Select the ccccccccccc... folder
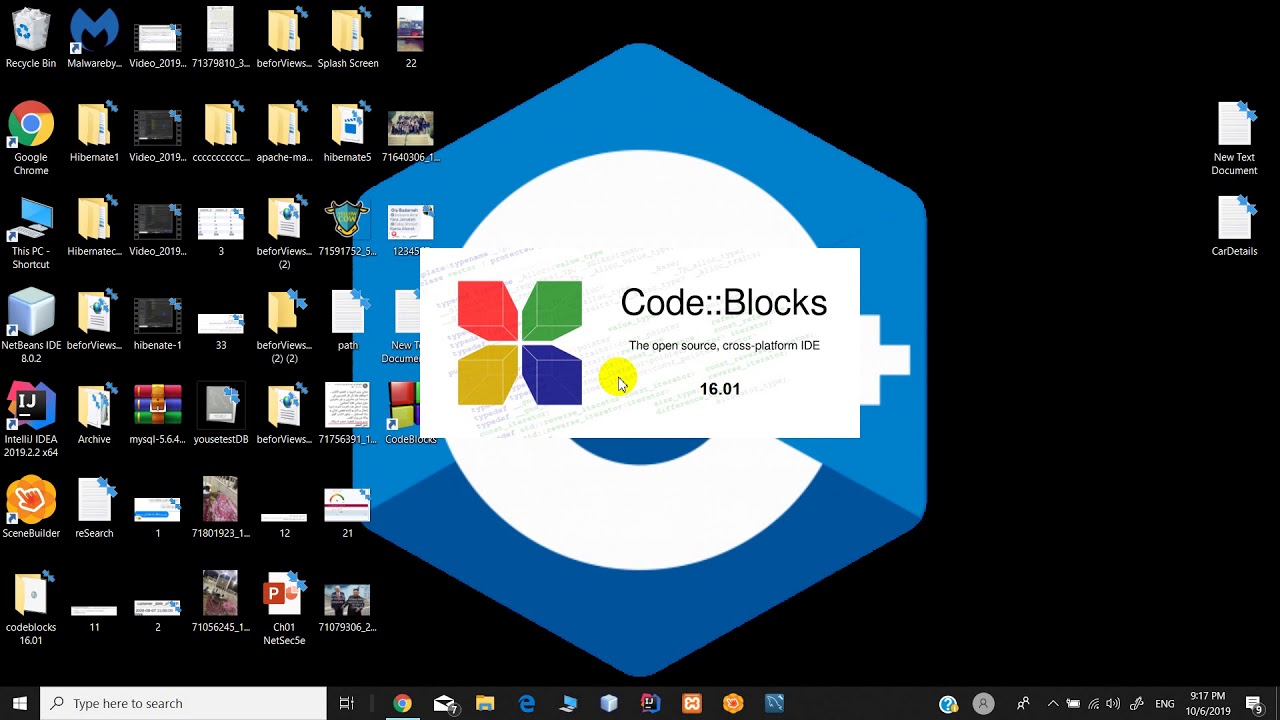1280x720 pixels. (x=220, y=132)
